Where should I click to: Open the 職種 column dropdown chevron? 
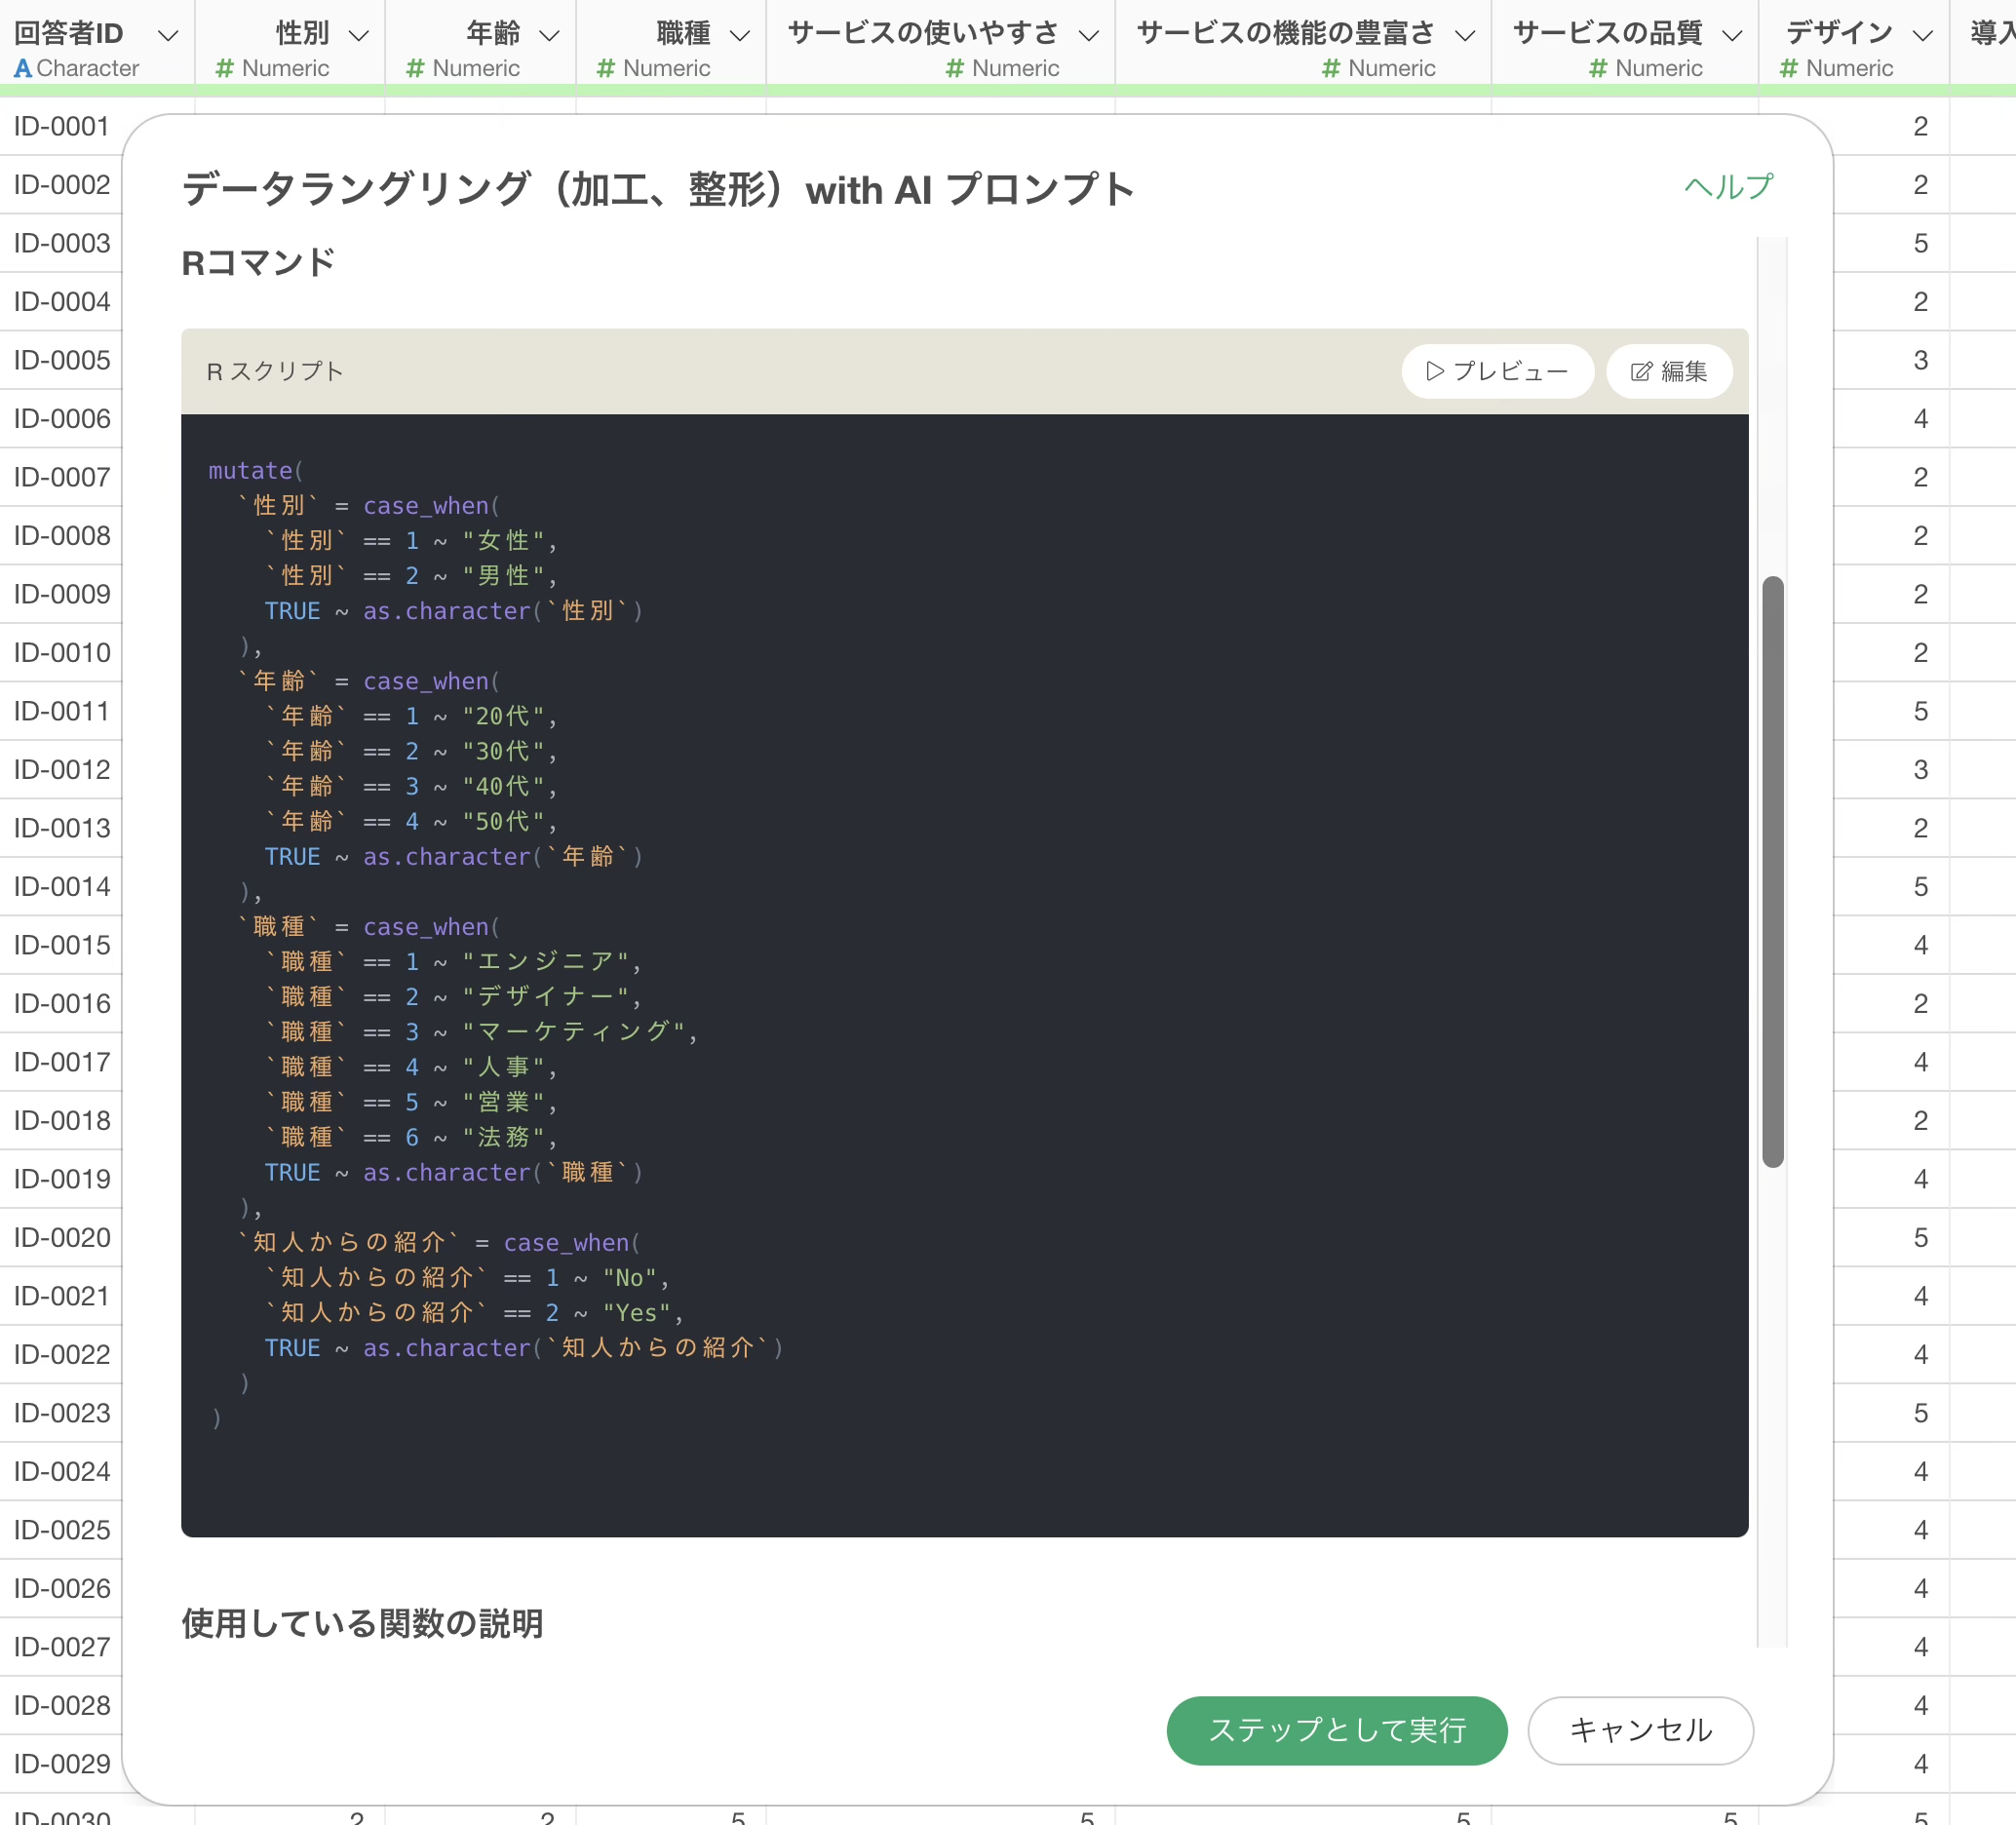[x=740, y=35]
